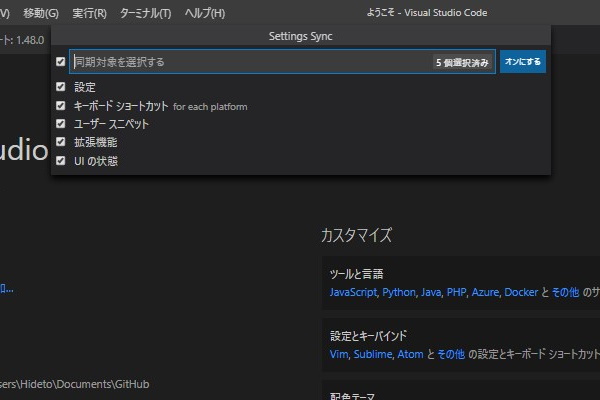Open the Azure tools link

coord(485,292)
